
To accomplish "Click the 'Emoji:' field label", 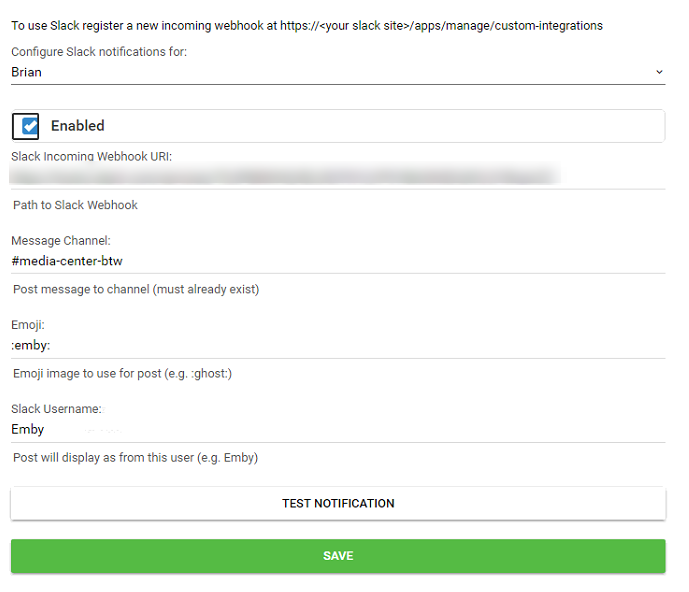I will coord(28,325).
